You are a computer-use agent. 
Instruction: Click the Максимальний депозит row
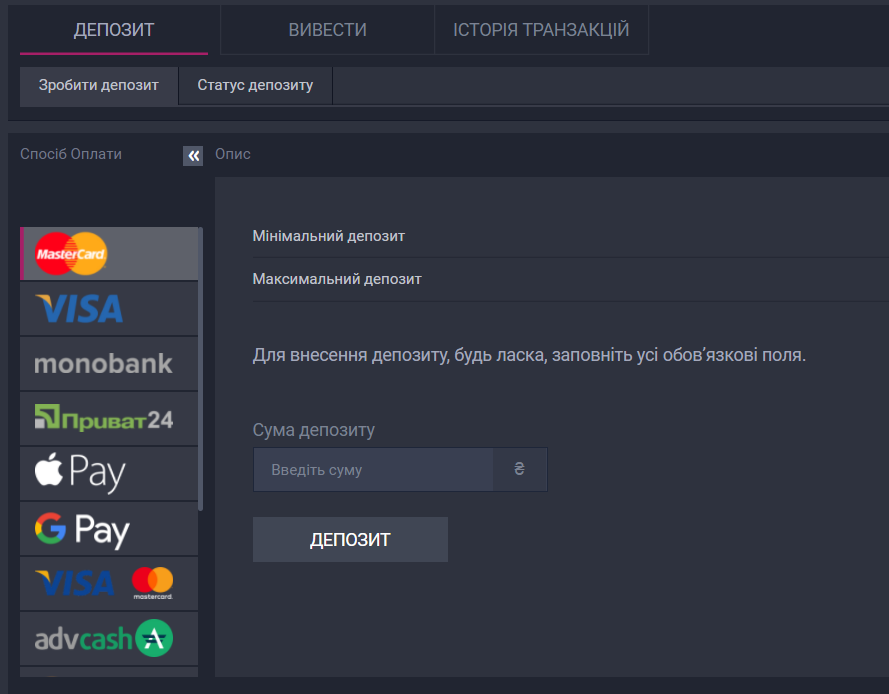[x=570, y=279]
